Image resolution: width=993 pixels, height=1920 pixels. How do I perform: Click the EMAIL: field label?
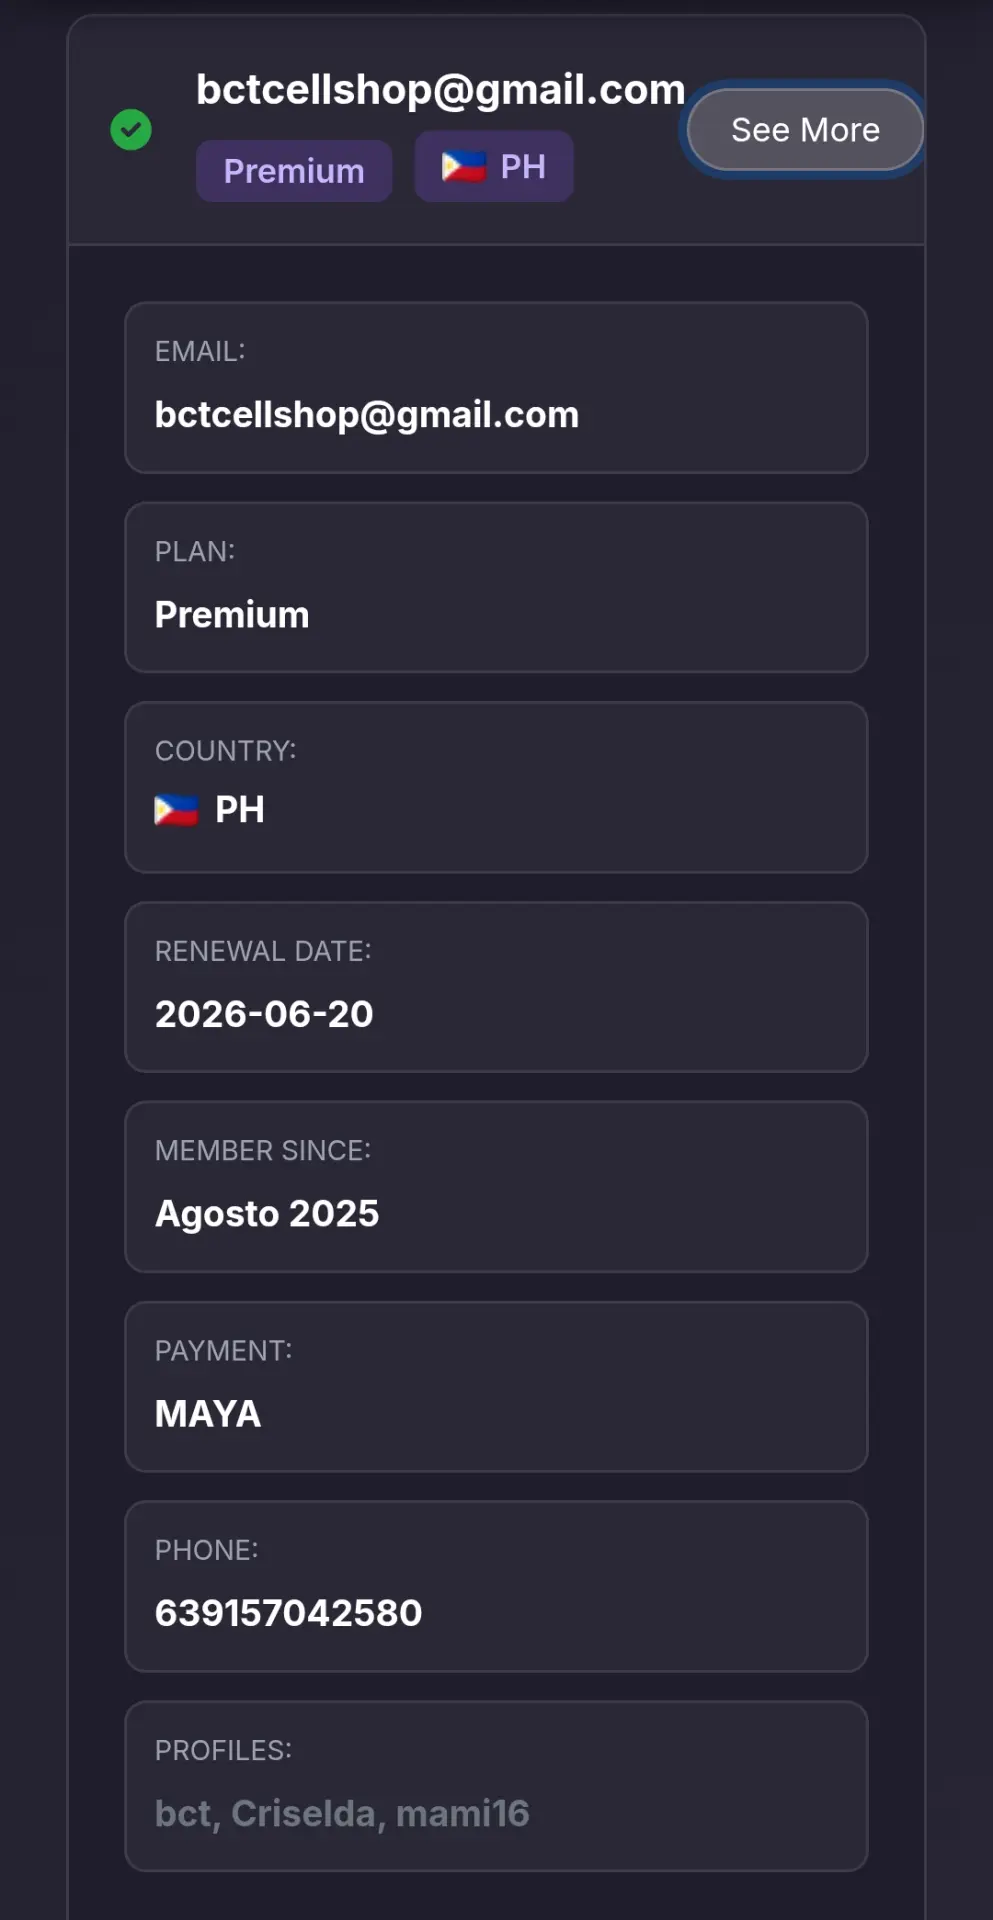pyautogui.click(x=200, y=352)
